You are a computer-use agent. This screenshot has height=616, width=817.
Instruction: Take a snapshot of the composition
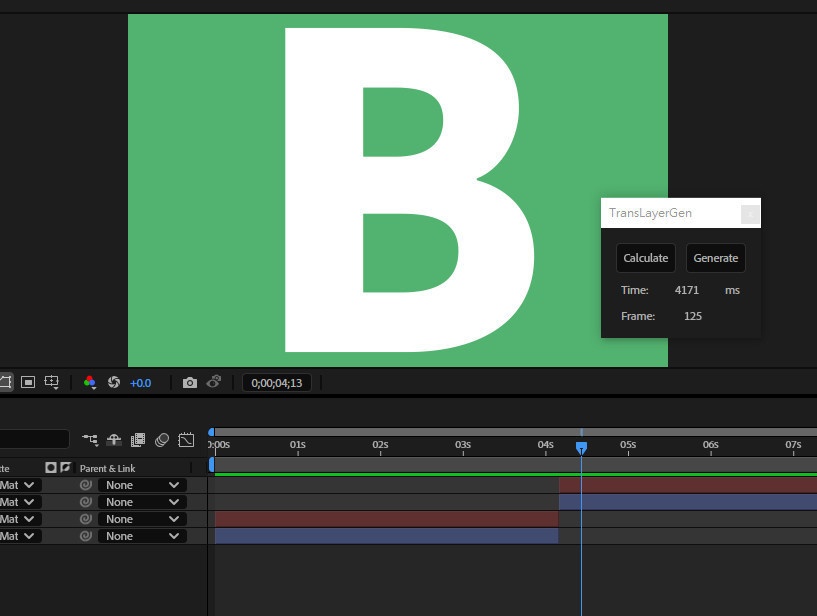coord(188,382)
